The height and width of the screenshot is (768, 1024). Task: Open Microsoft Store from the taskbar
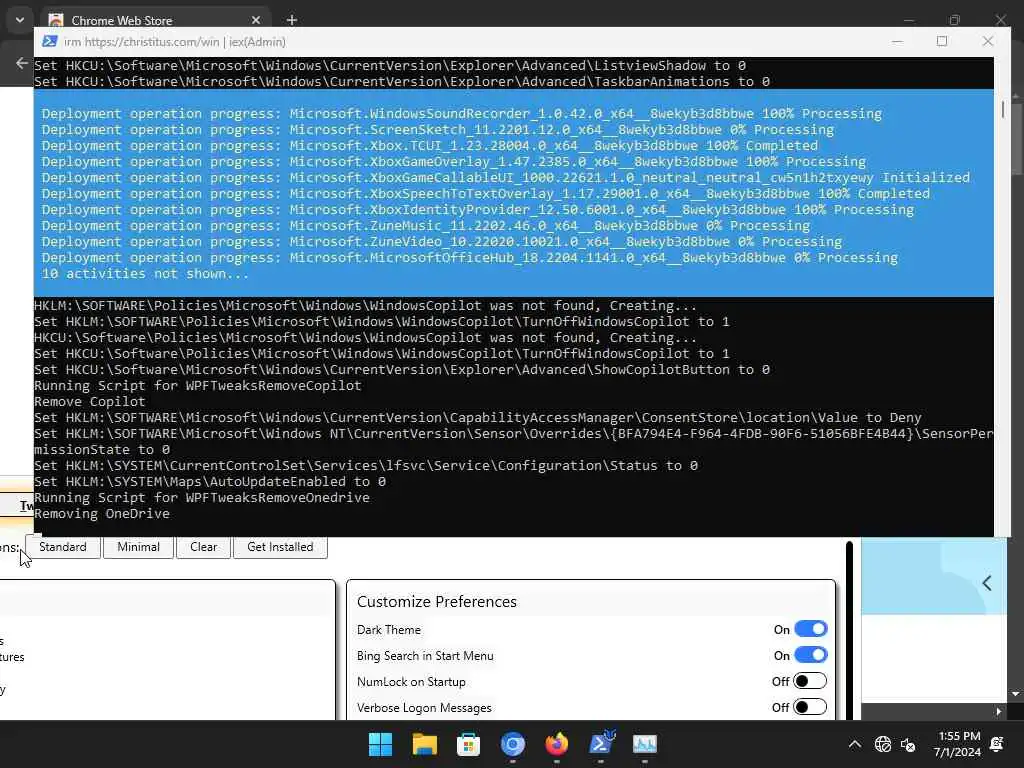point(468,744)
